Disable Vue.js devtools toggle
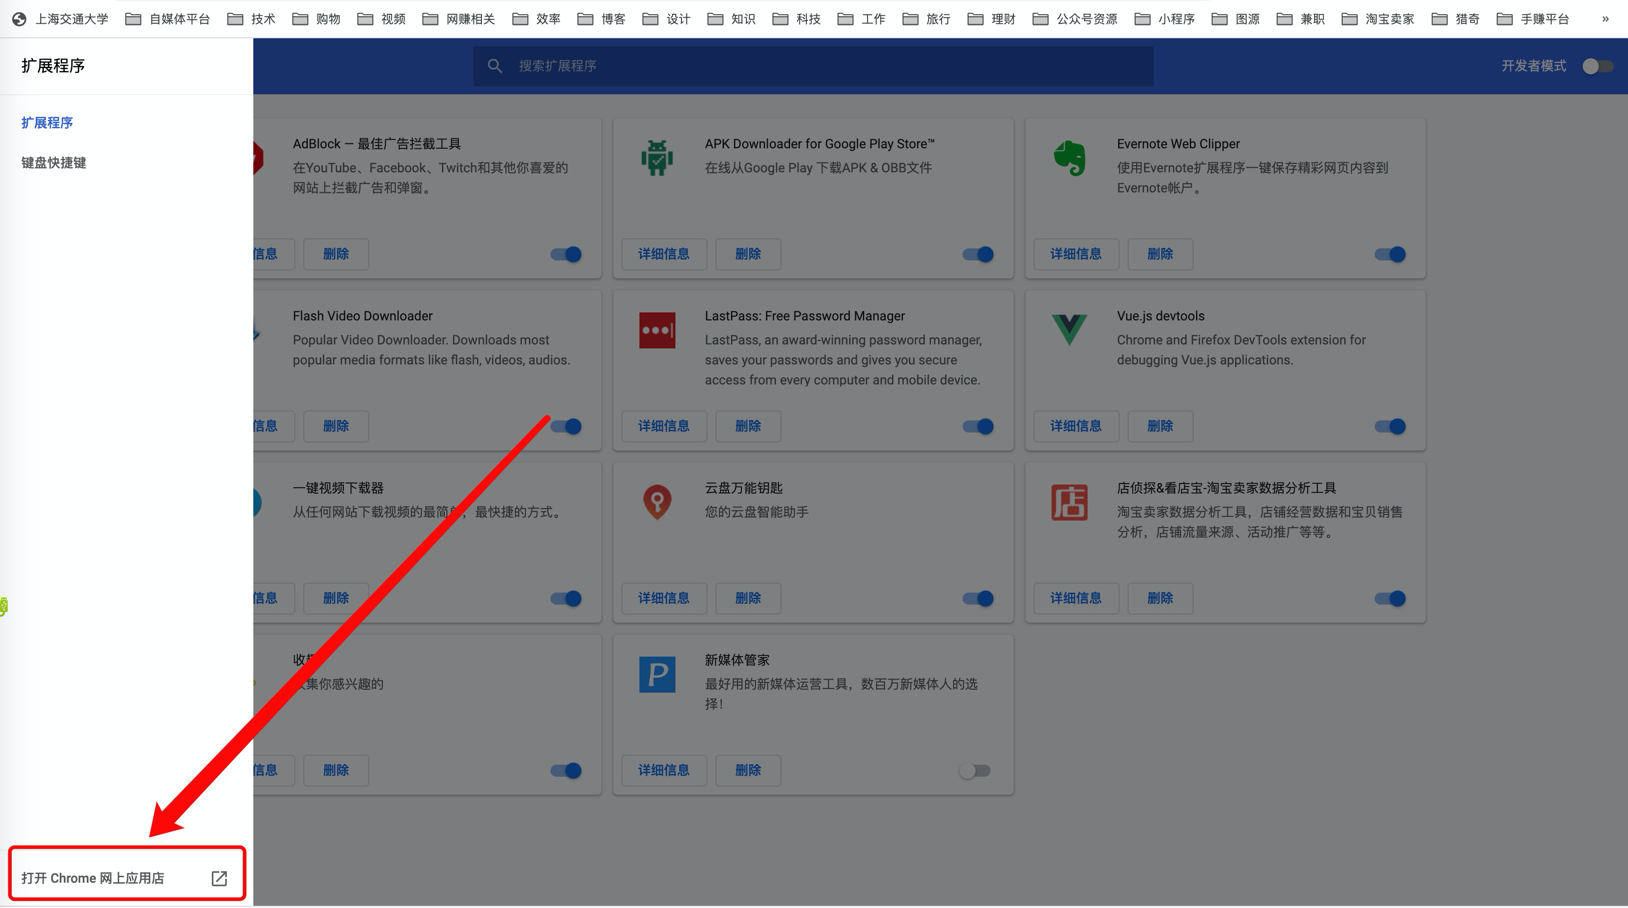Image resolution: width=1628 pixels, height=908 pixels. (x=1390, y=426)
